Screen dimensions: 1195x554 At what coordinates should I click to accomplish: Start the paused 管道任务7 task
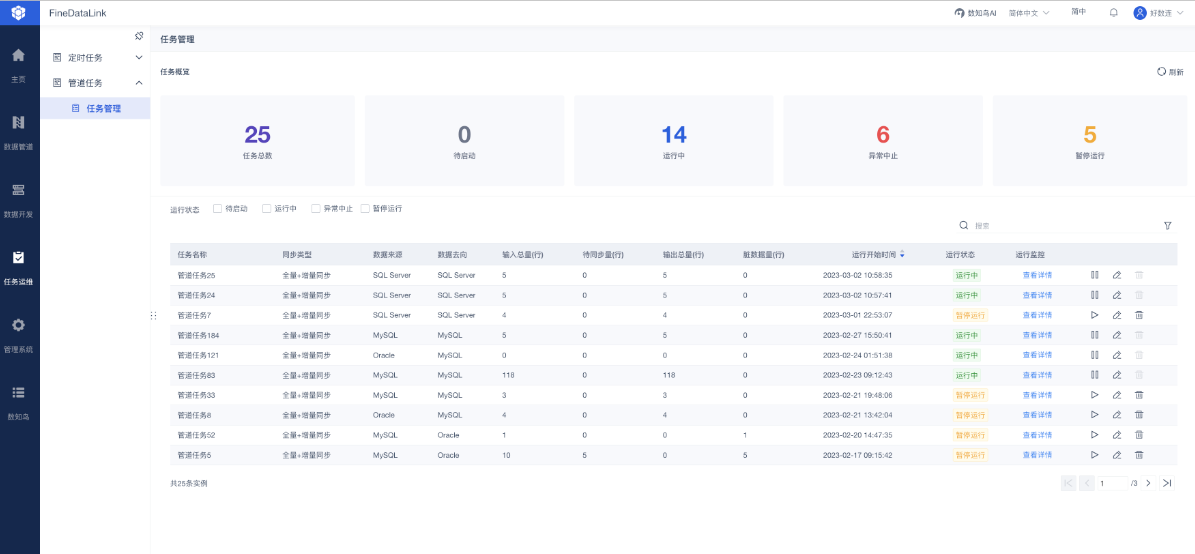[1094, 315]
